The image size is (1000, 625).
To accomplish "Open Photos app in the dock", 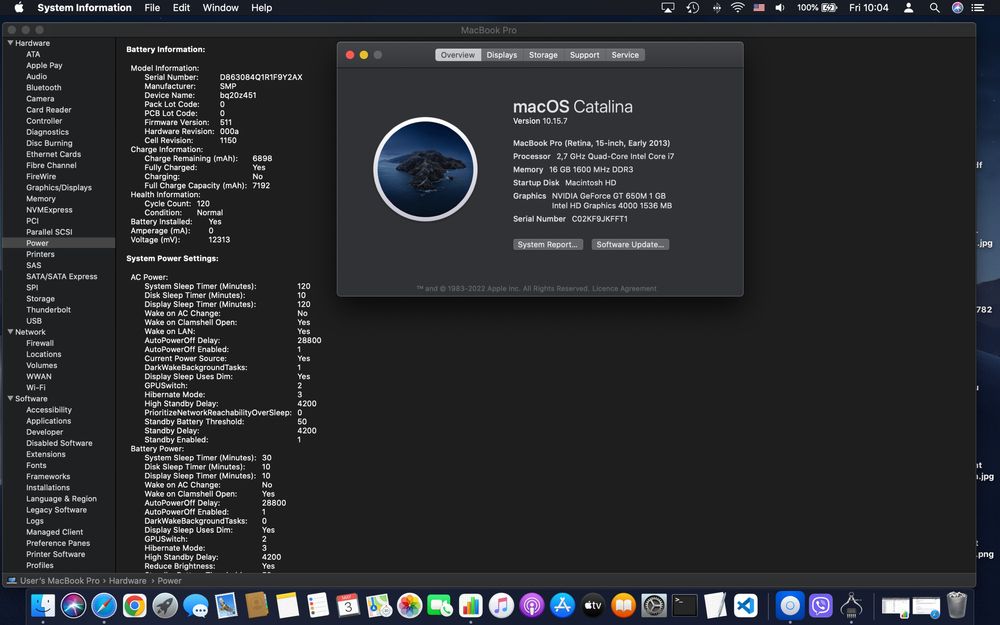I will point(409,605).
